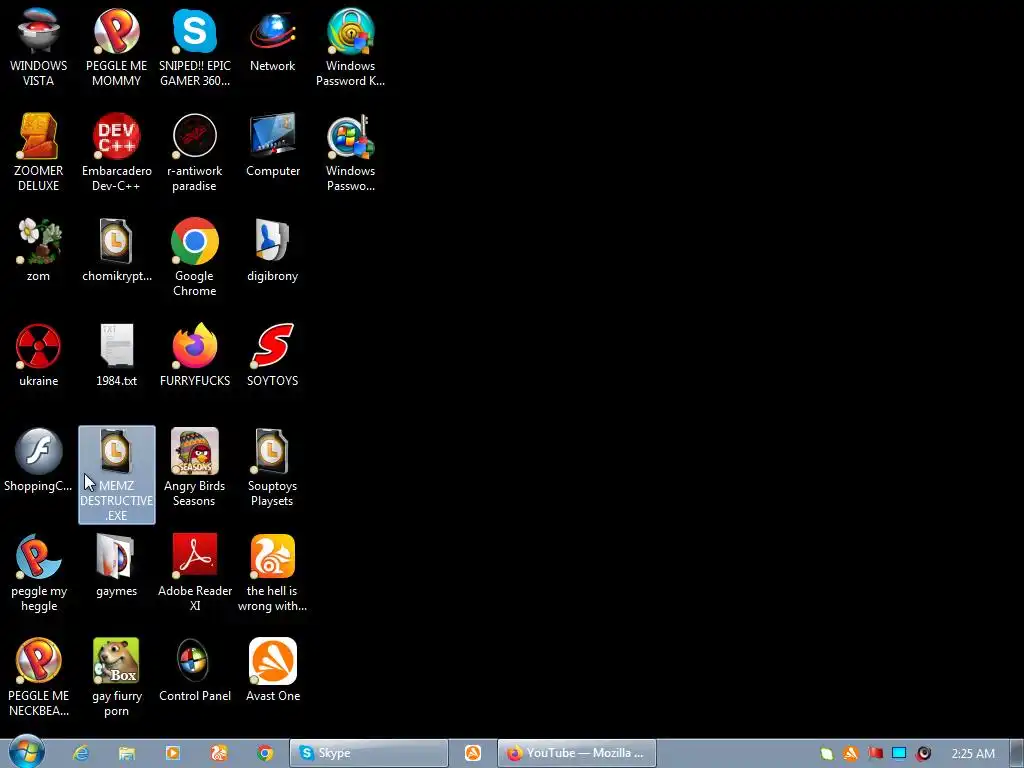Select the ukraine radiation-symbol shortcut

pos(39,355)
